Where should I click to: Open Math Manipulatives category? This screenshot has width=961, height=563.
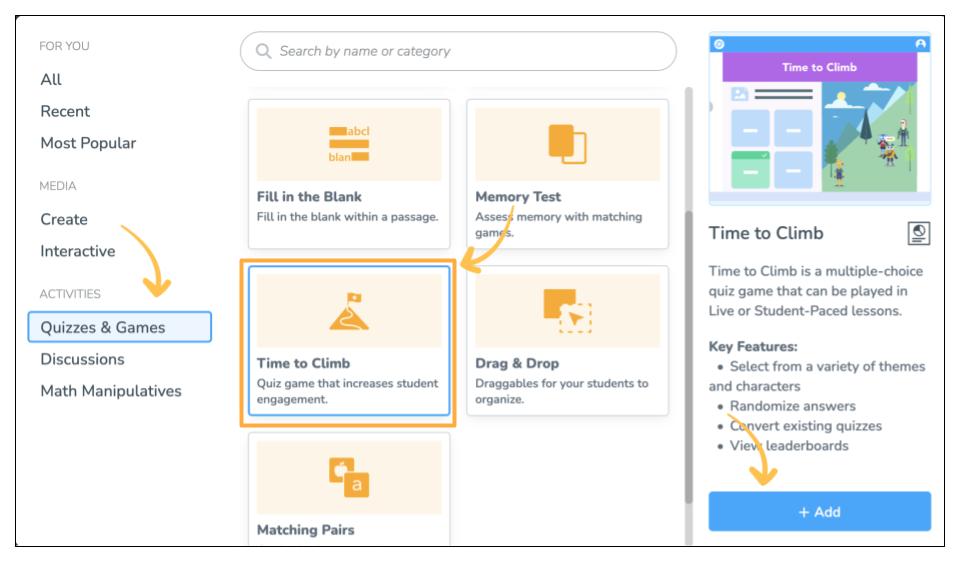pyautogui.click(x=111, y=391)
